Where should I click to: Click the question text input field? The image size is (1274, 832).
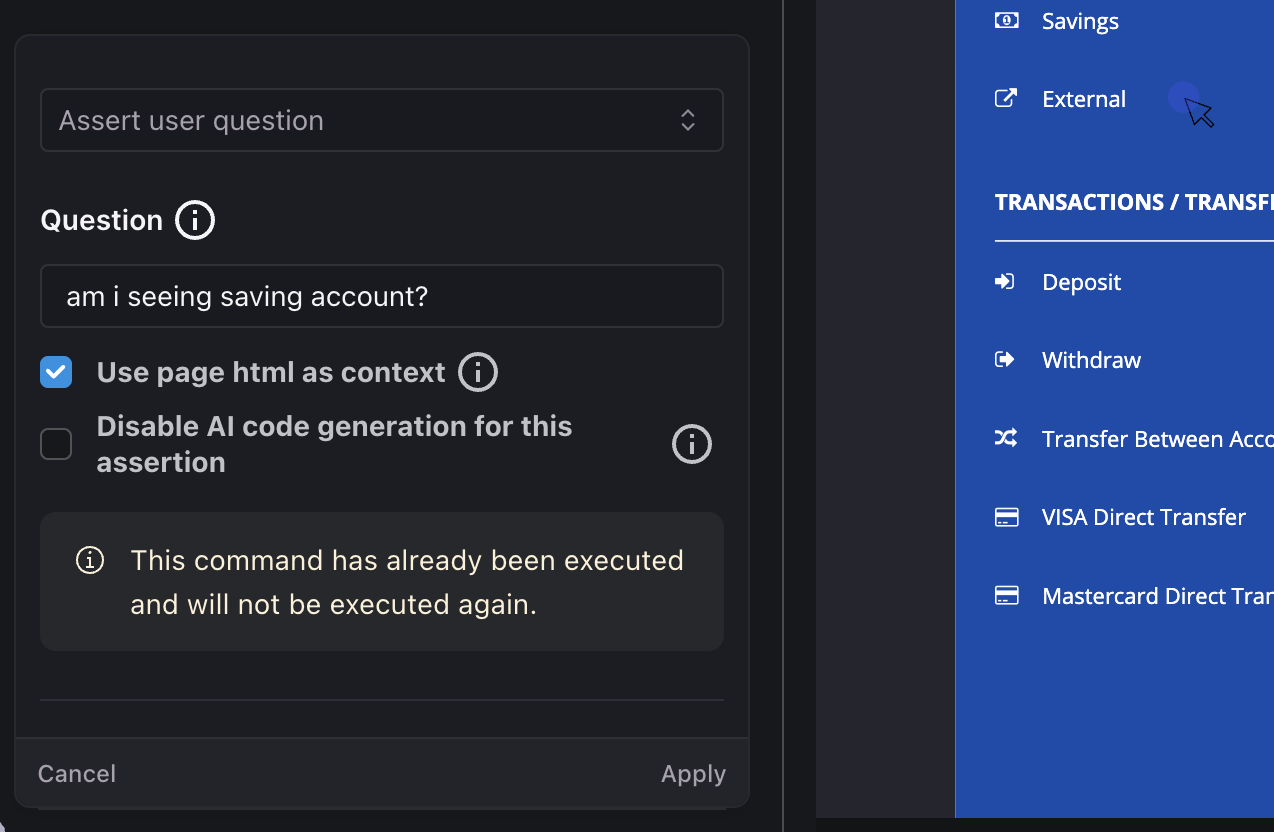point(382,296)
